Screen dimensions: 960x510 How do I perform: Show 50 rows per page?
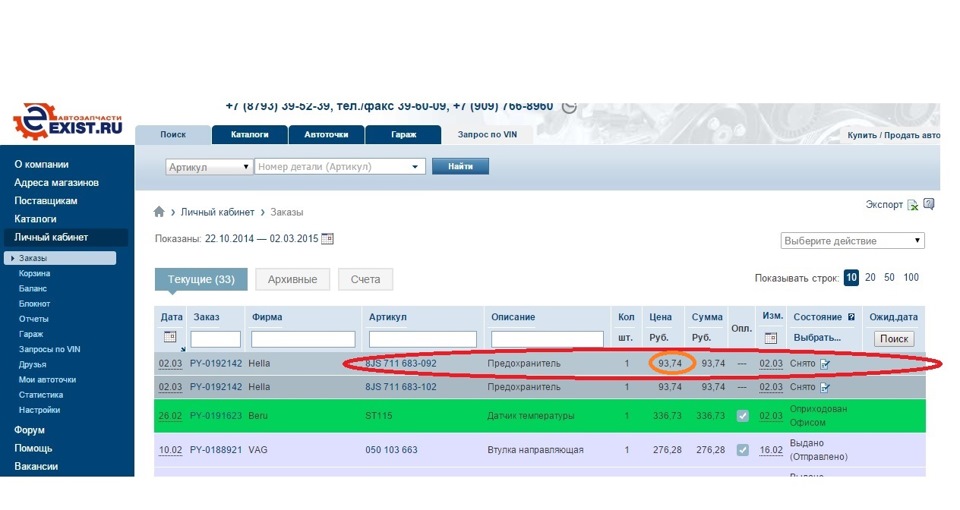tap(889, 277)
